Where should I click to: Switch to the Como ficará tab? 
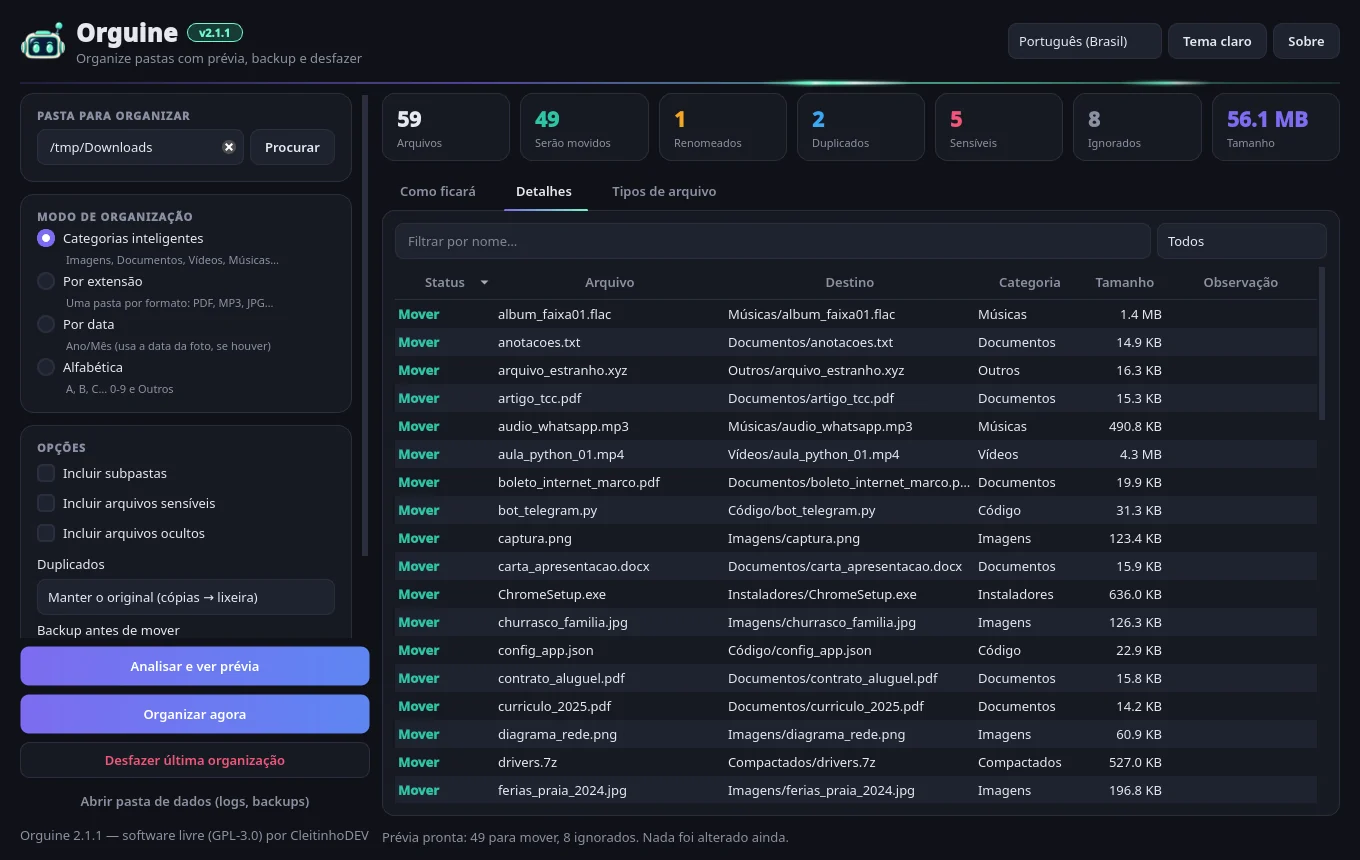tap(438, 191)
